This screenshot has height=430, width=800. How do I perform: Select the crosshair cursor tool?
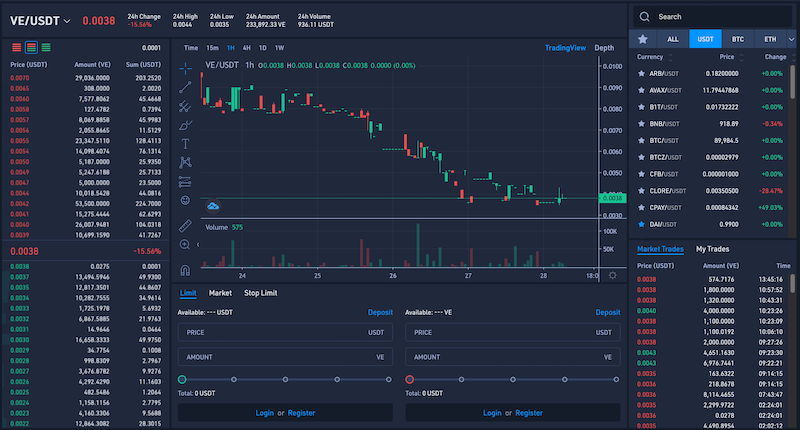click(185, 68)
